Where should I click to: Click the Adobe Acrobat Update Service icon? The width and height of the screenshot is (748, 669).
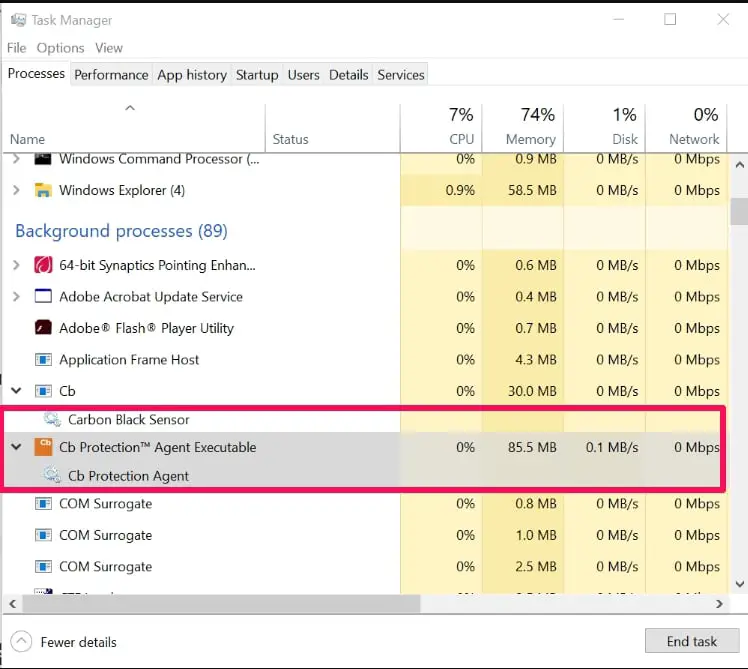(x=43, y=297)
